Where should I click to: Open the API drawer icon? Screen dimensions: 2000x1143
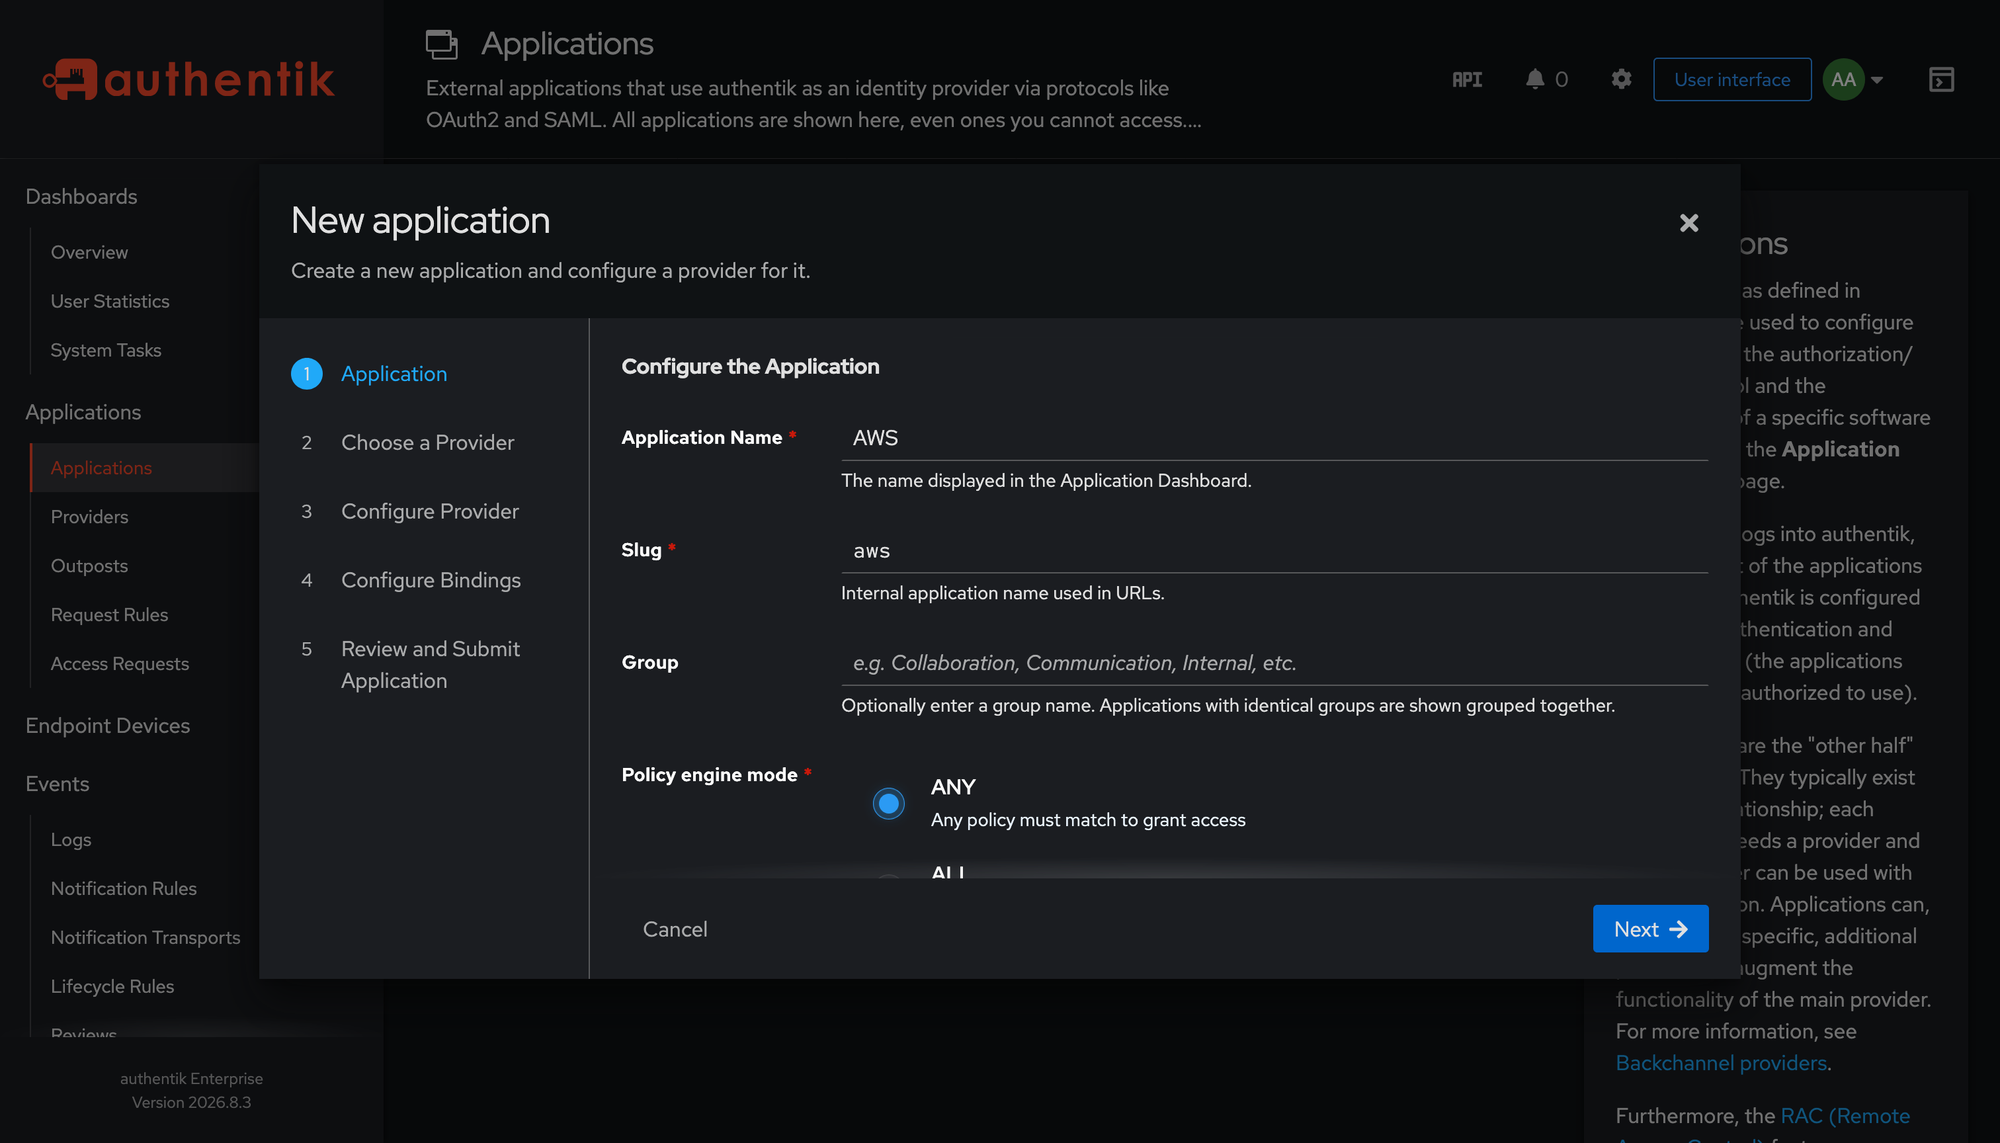tap(1467, 80)
